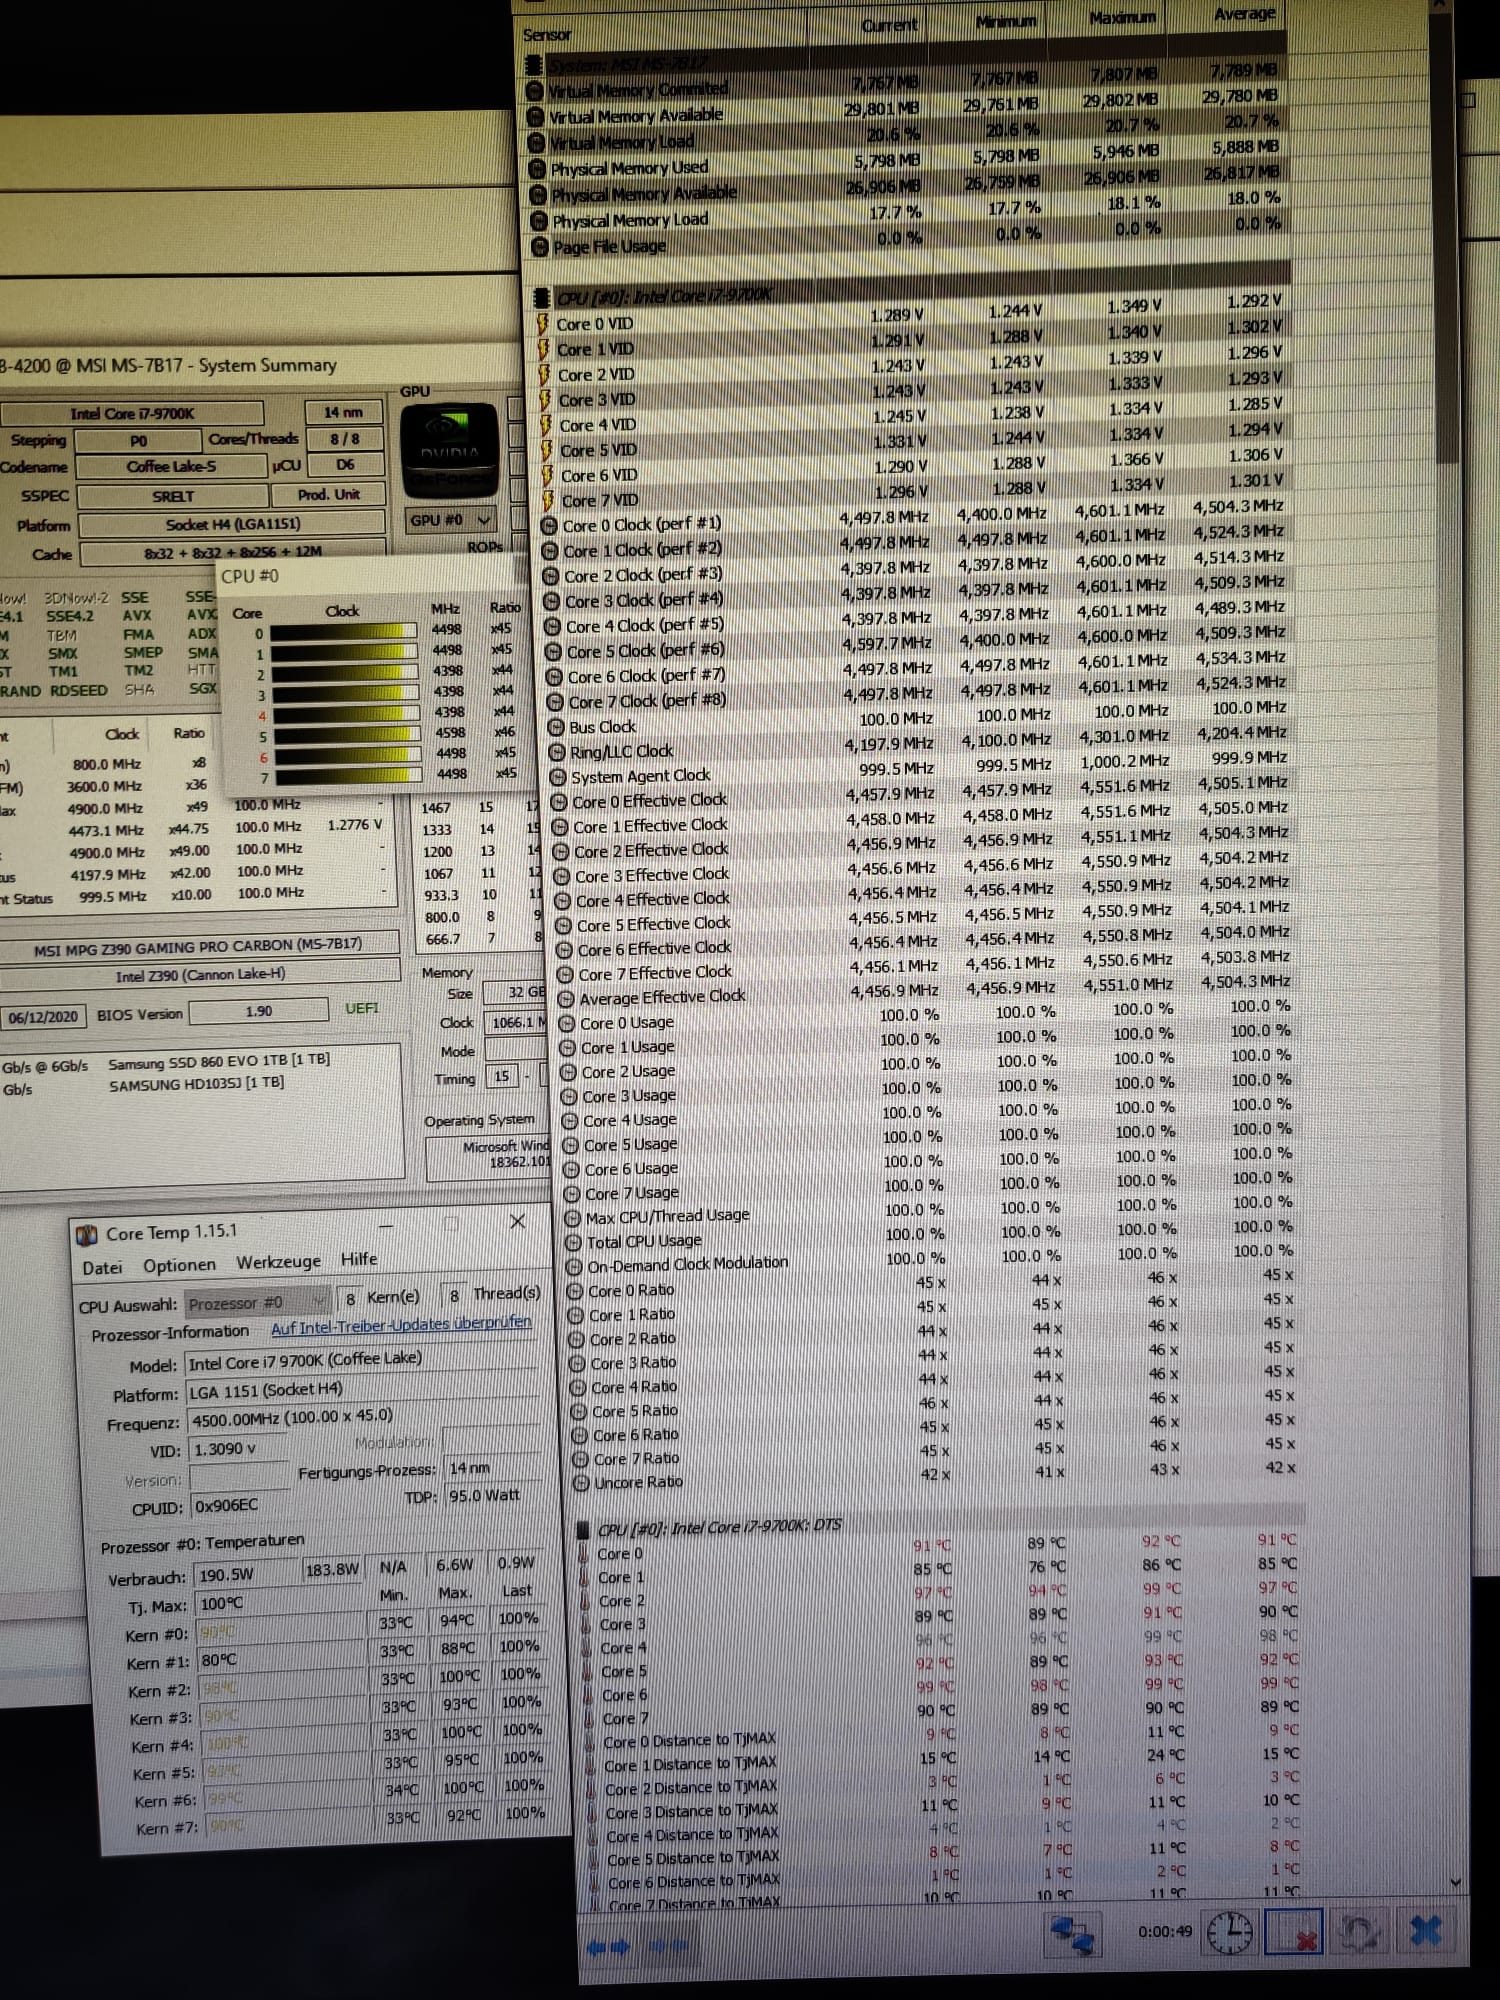This screenshot has height=2000, width=1500.
Task: Click the Core 0 clock bar in CPU #0 panel
Action: (x=345, y=631)
